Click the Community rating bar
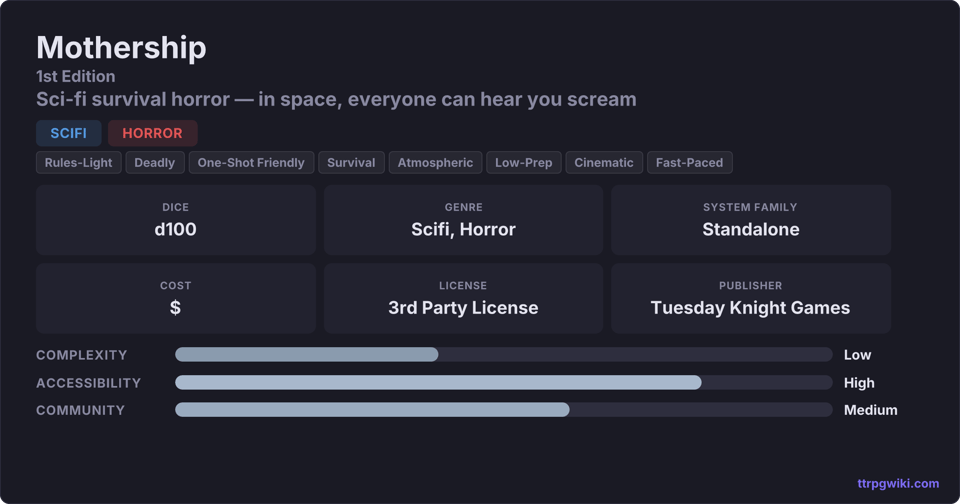 click(503, 410)
